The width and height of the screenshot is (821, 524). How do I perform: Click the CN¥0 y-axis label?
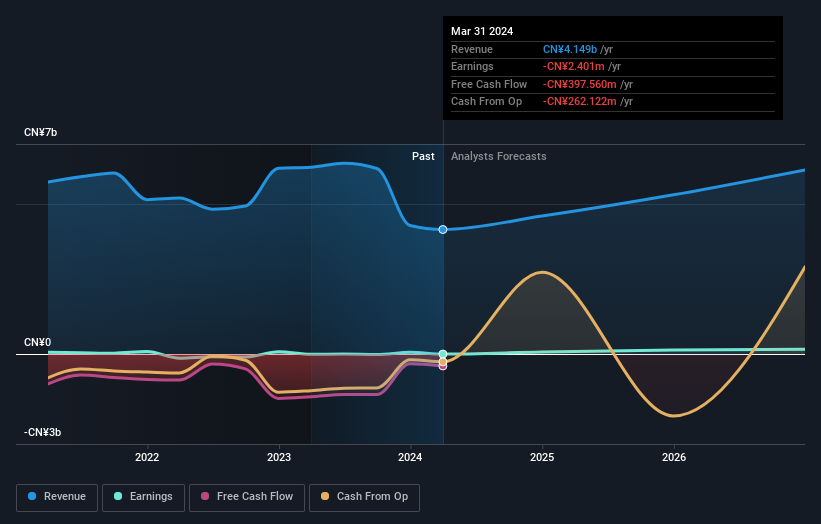pos(38,342)
